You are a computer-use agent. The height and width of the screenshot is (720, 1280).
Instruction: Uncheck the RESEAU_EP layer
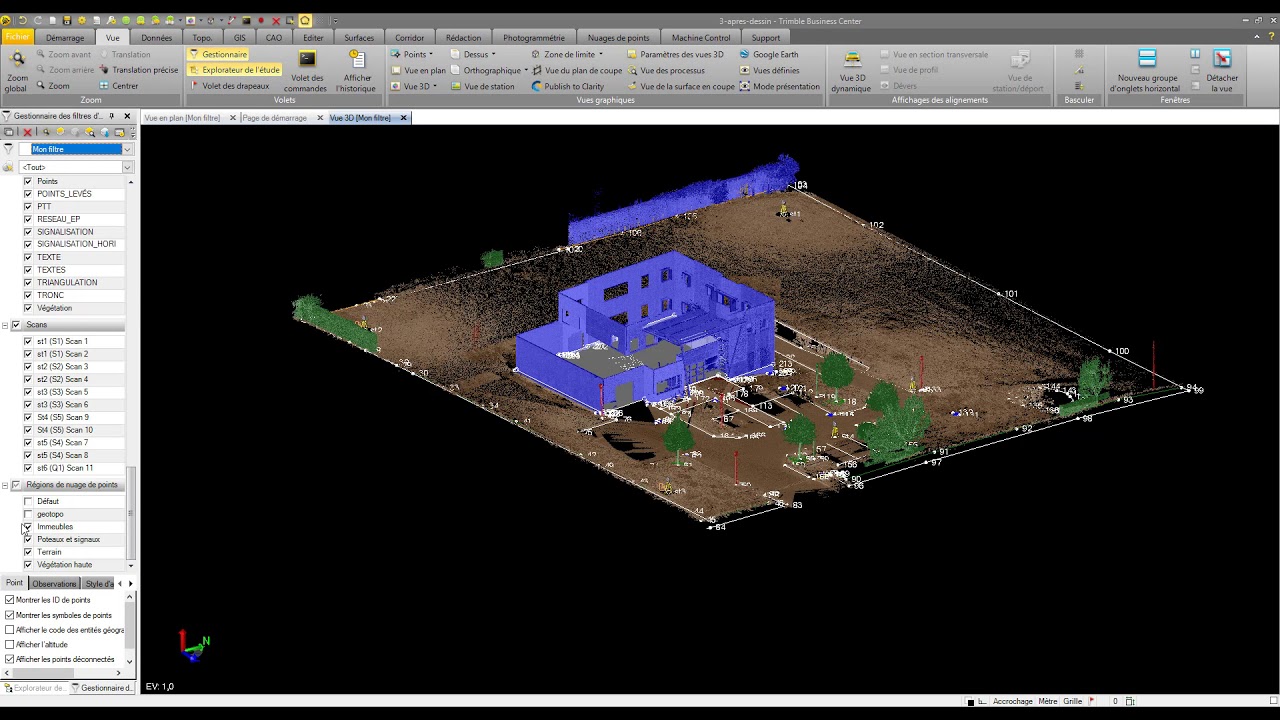[28, 219]
